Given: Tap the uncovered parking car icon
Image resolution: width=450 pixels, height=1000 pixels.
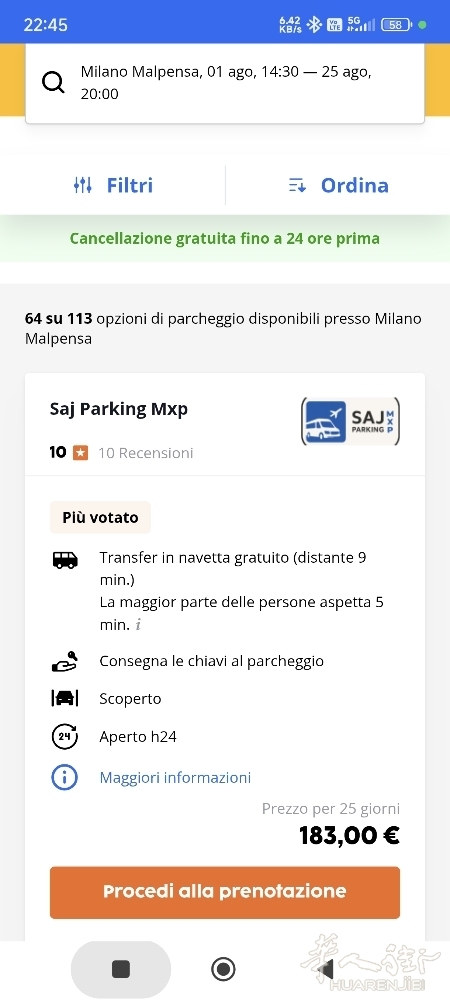Looking at the screenshot, I should [x=64, y=699].
